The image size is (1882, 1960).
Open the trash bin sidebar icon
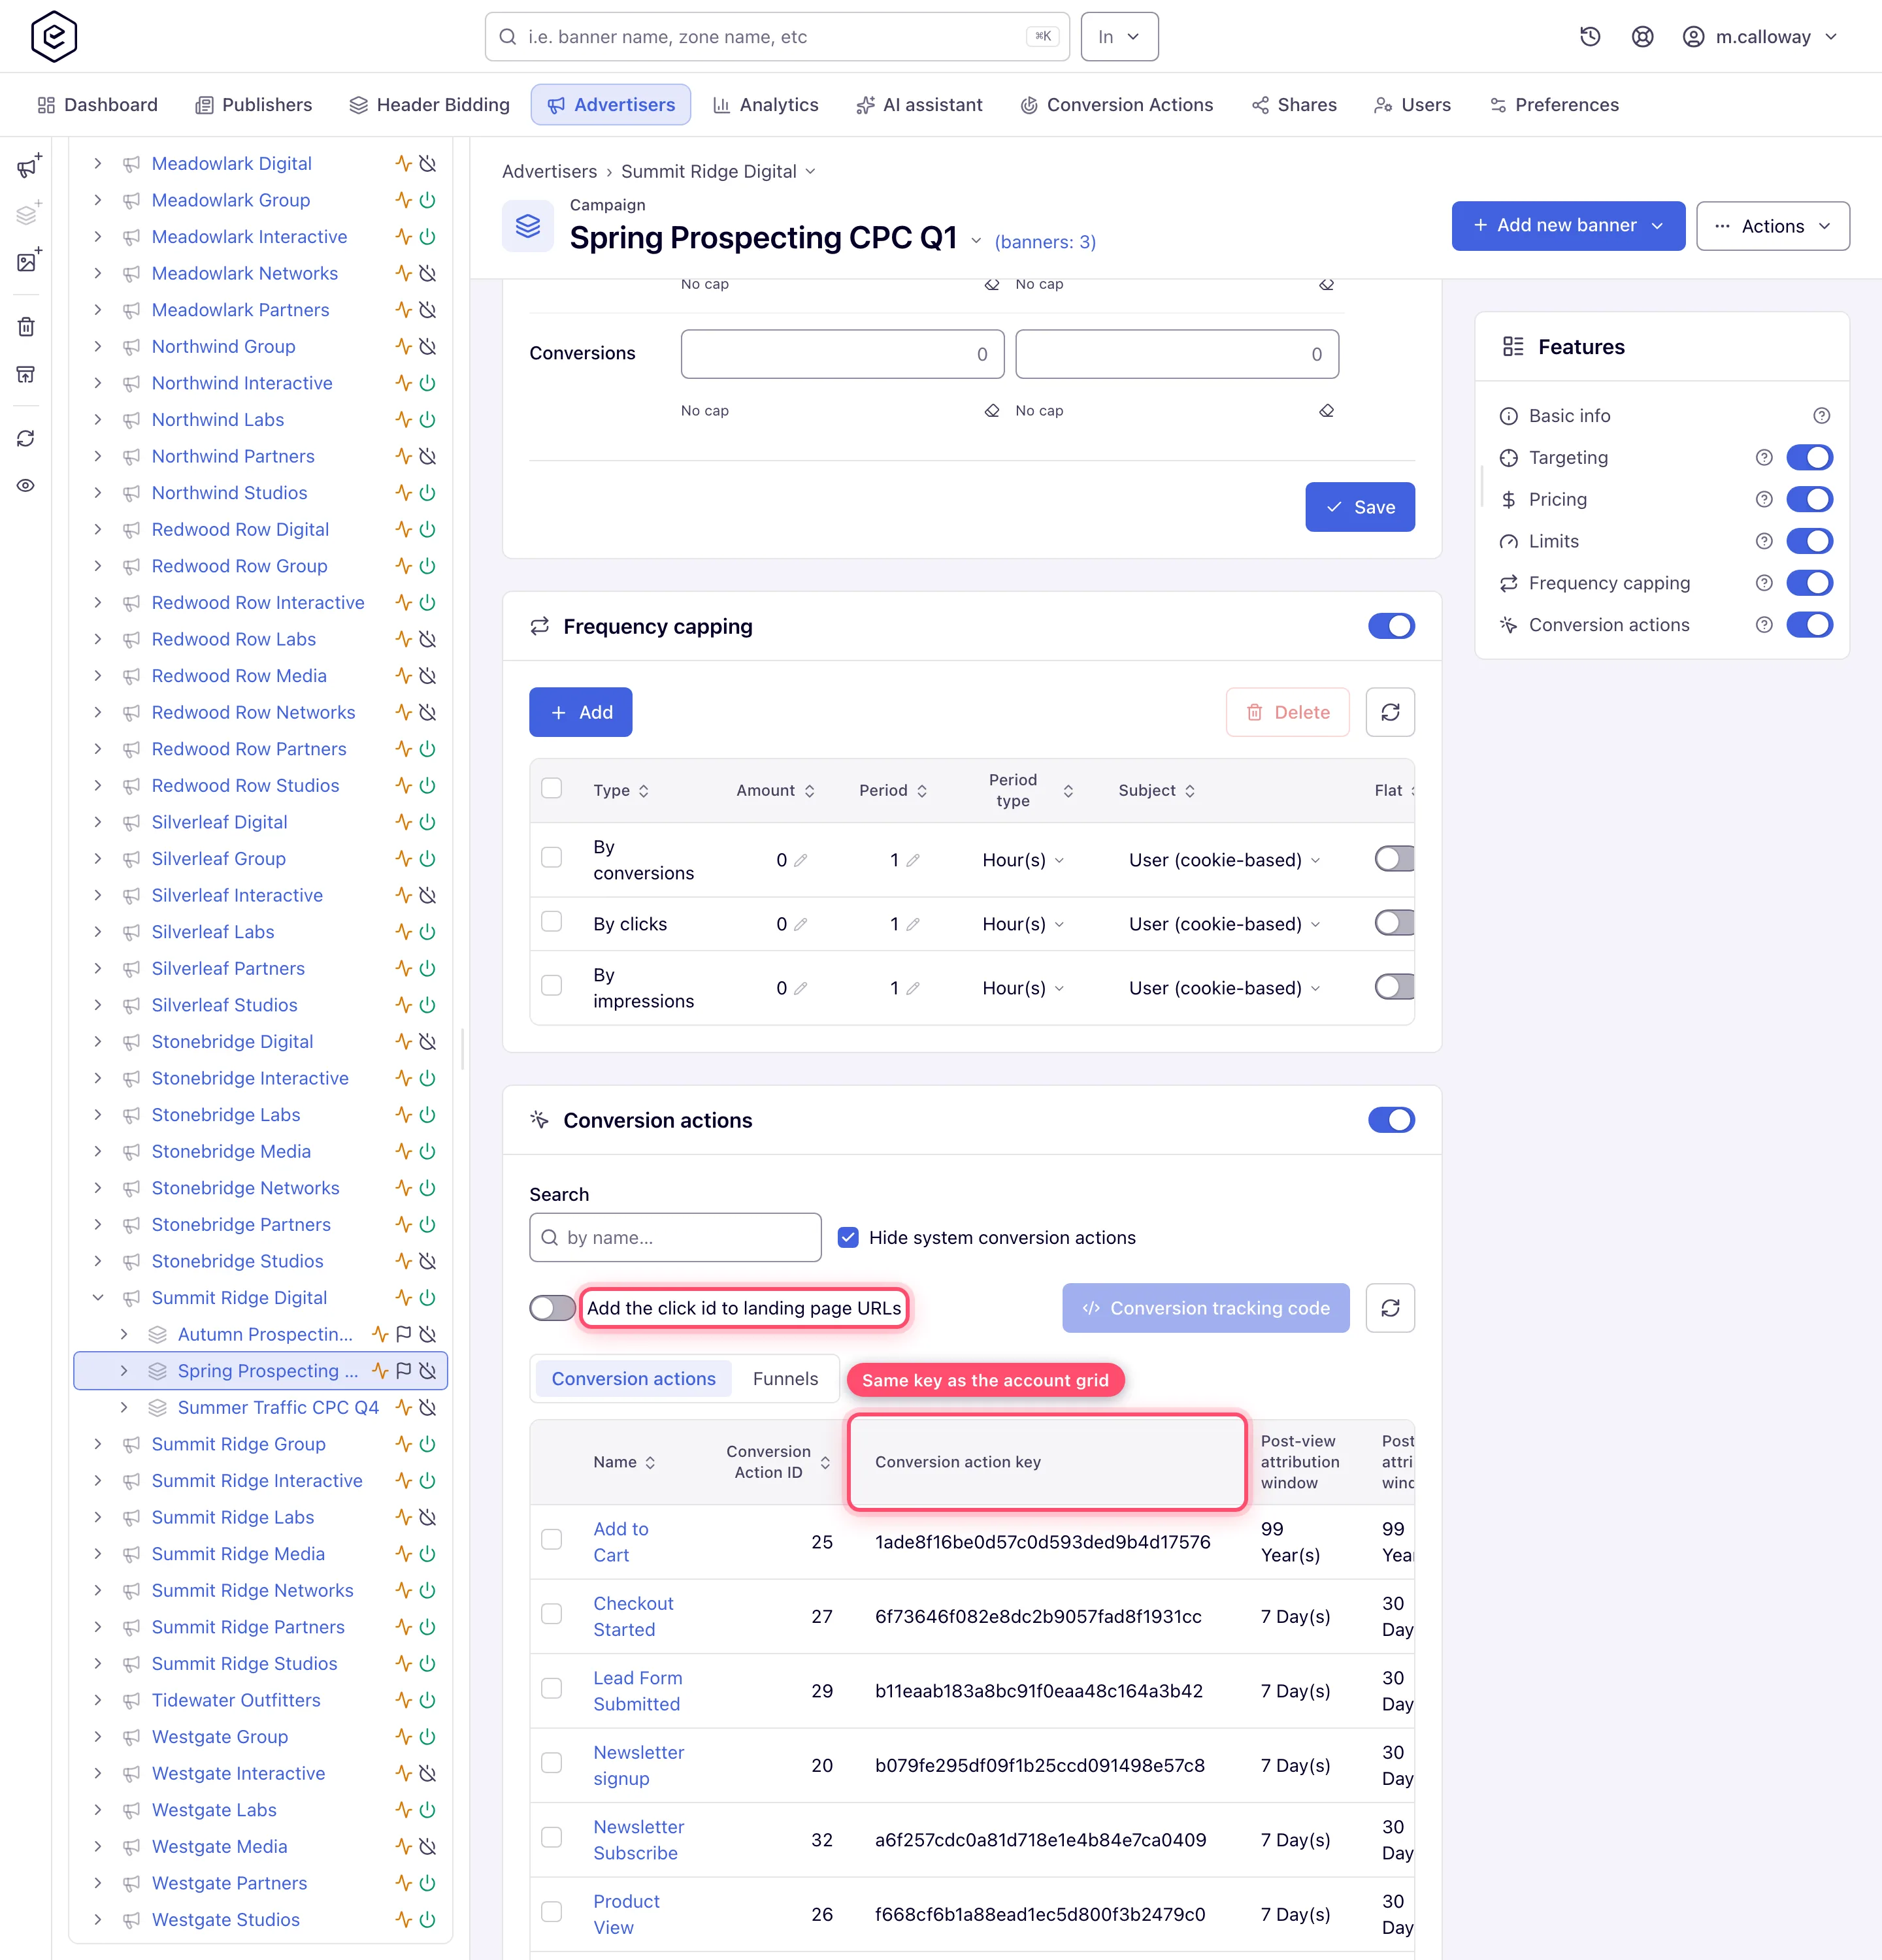point(27,326)
